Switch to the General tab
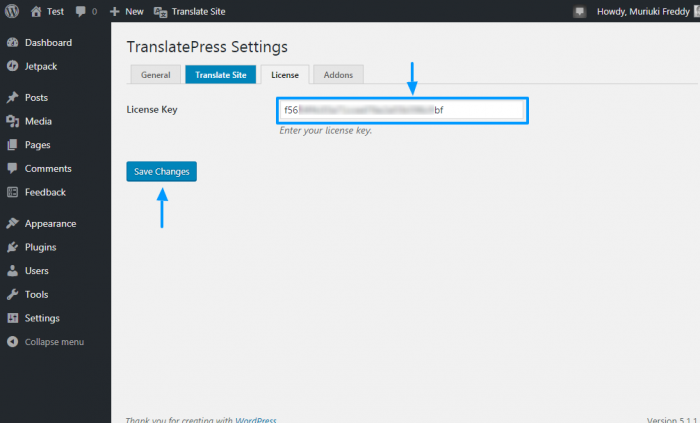The width and height of the screenshot is (700, 423). (x=155, y=75)
